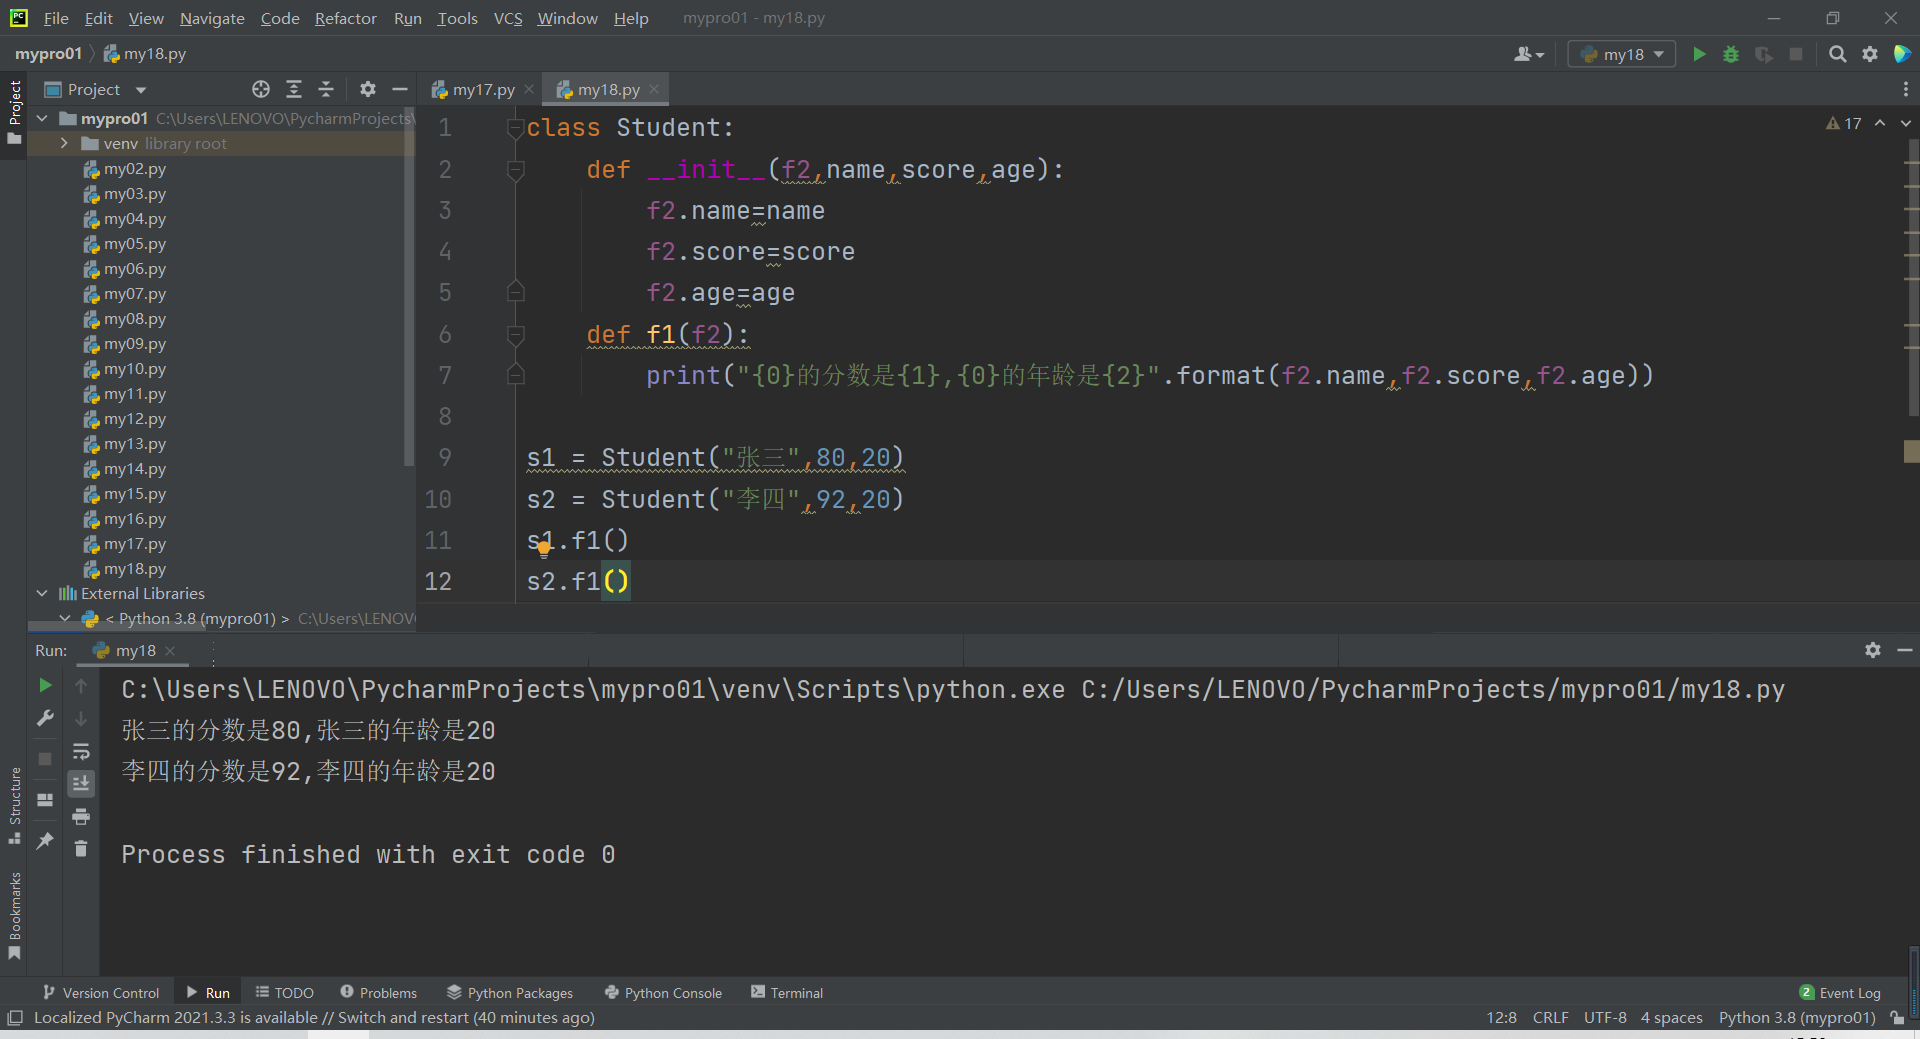Screen dimensions: 1920x1039
Task: Stop the process via the toolbar stop icon
Action: 1796,54
